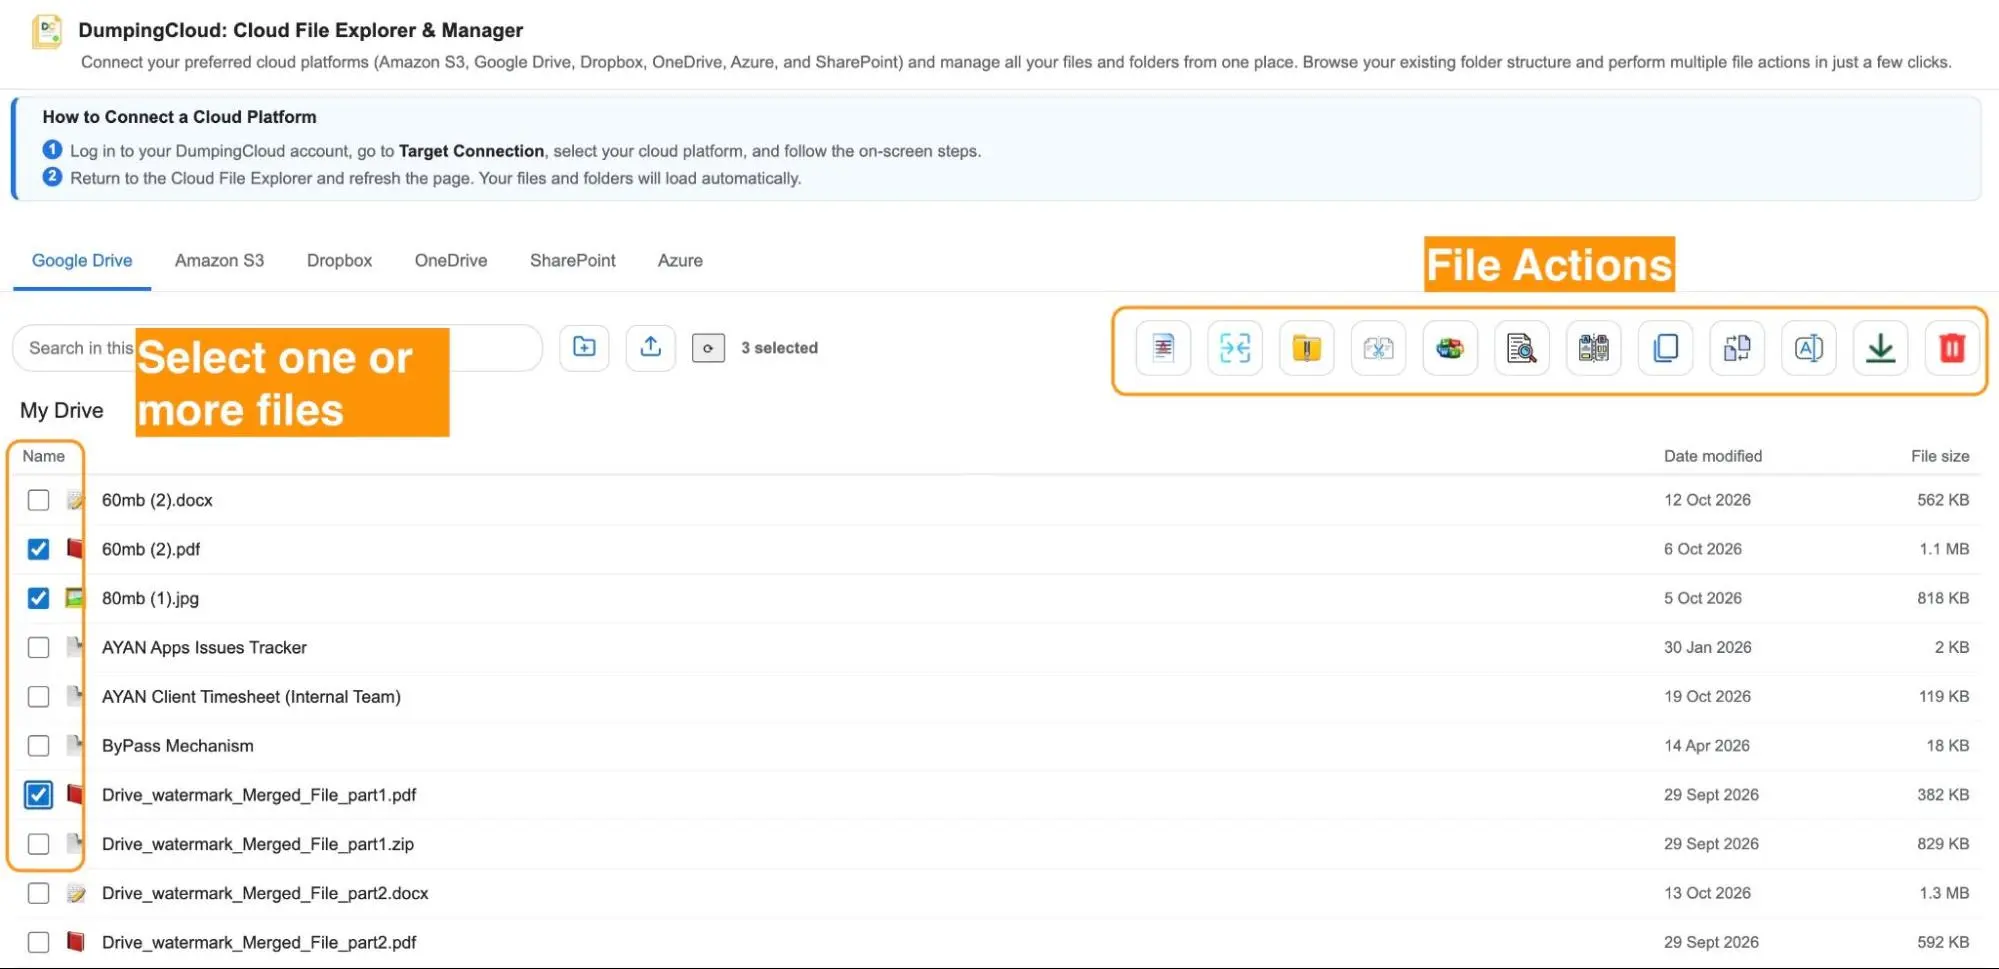The height and width of the screenshot is (969, 1999).
Task: Click the red trash delete icon
Action: tap(1952, 348)
